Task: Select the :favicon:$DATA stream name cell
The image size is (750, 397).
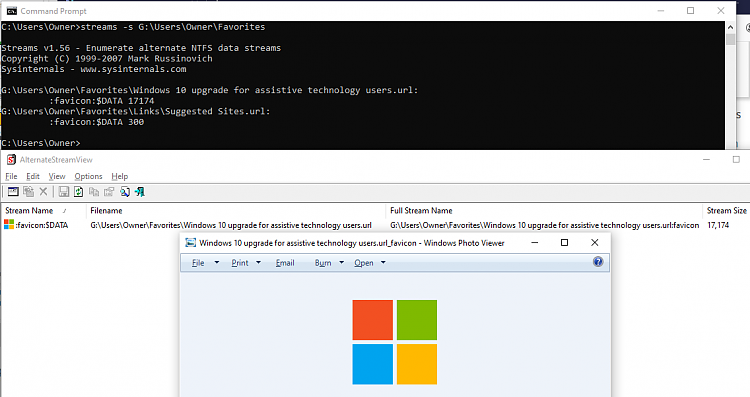Action: tap(42, 225)
